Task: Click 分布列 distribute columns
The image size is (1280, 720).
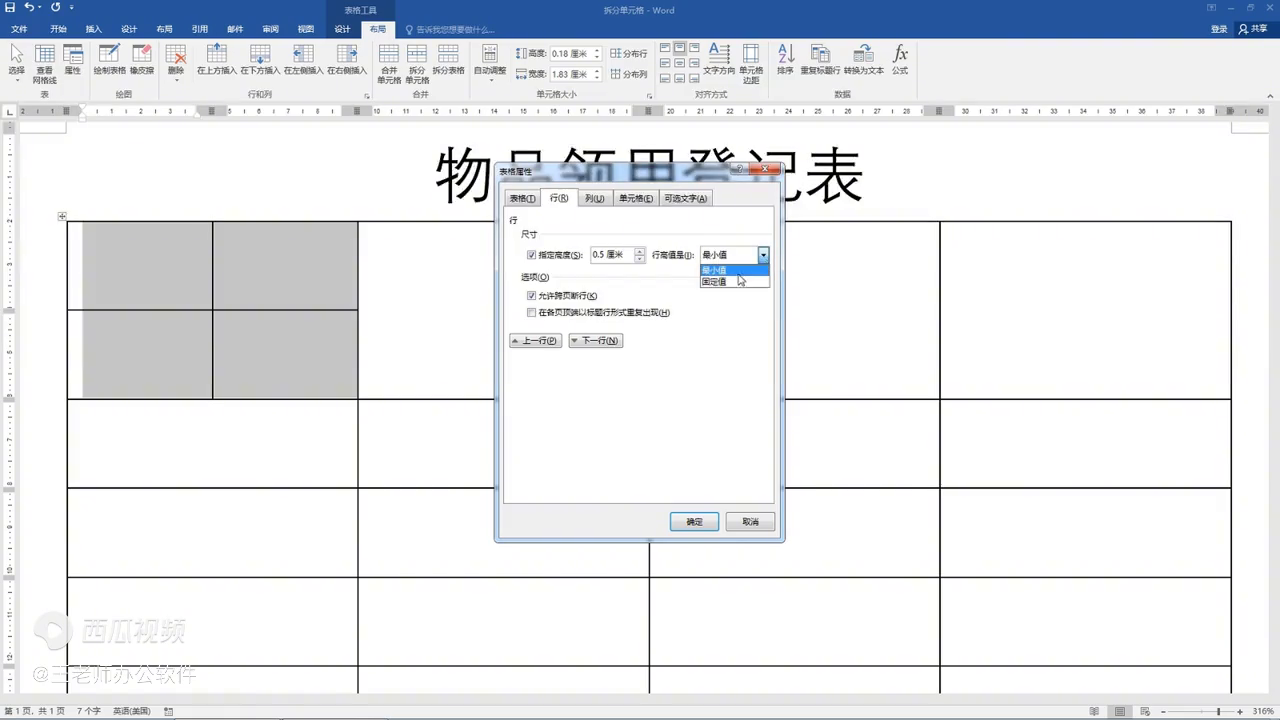Action: click(x=629, y=74)
